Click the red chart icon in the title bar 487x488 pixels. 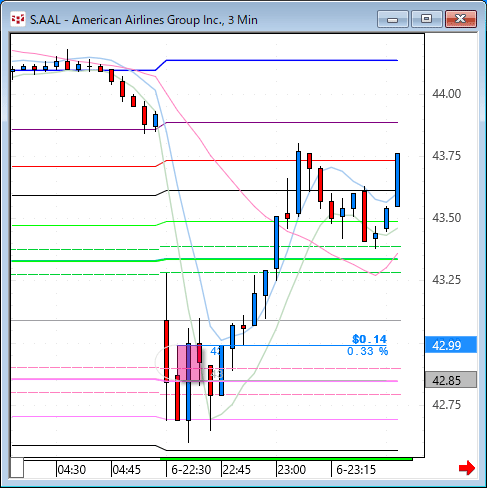(x=18, y=19)
